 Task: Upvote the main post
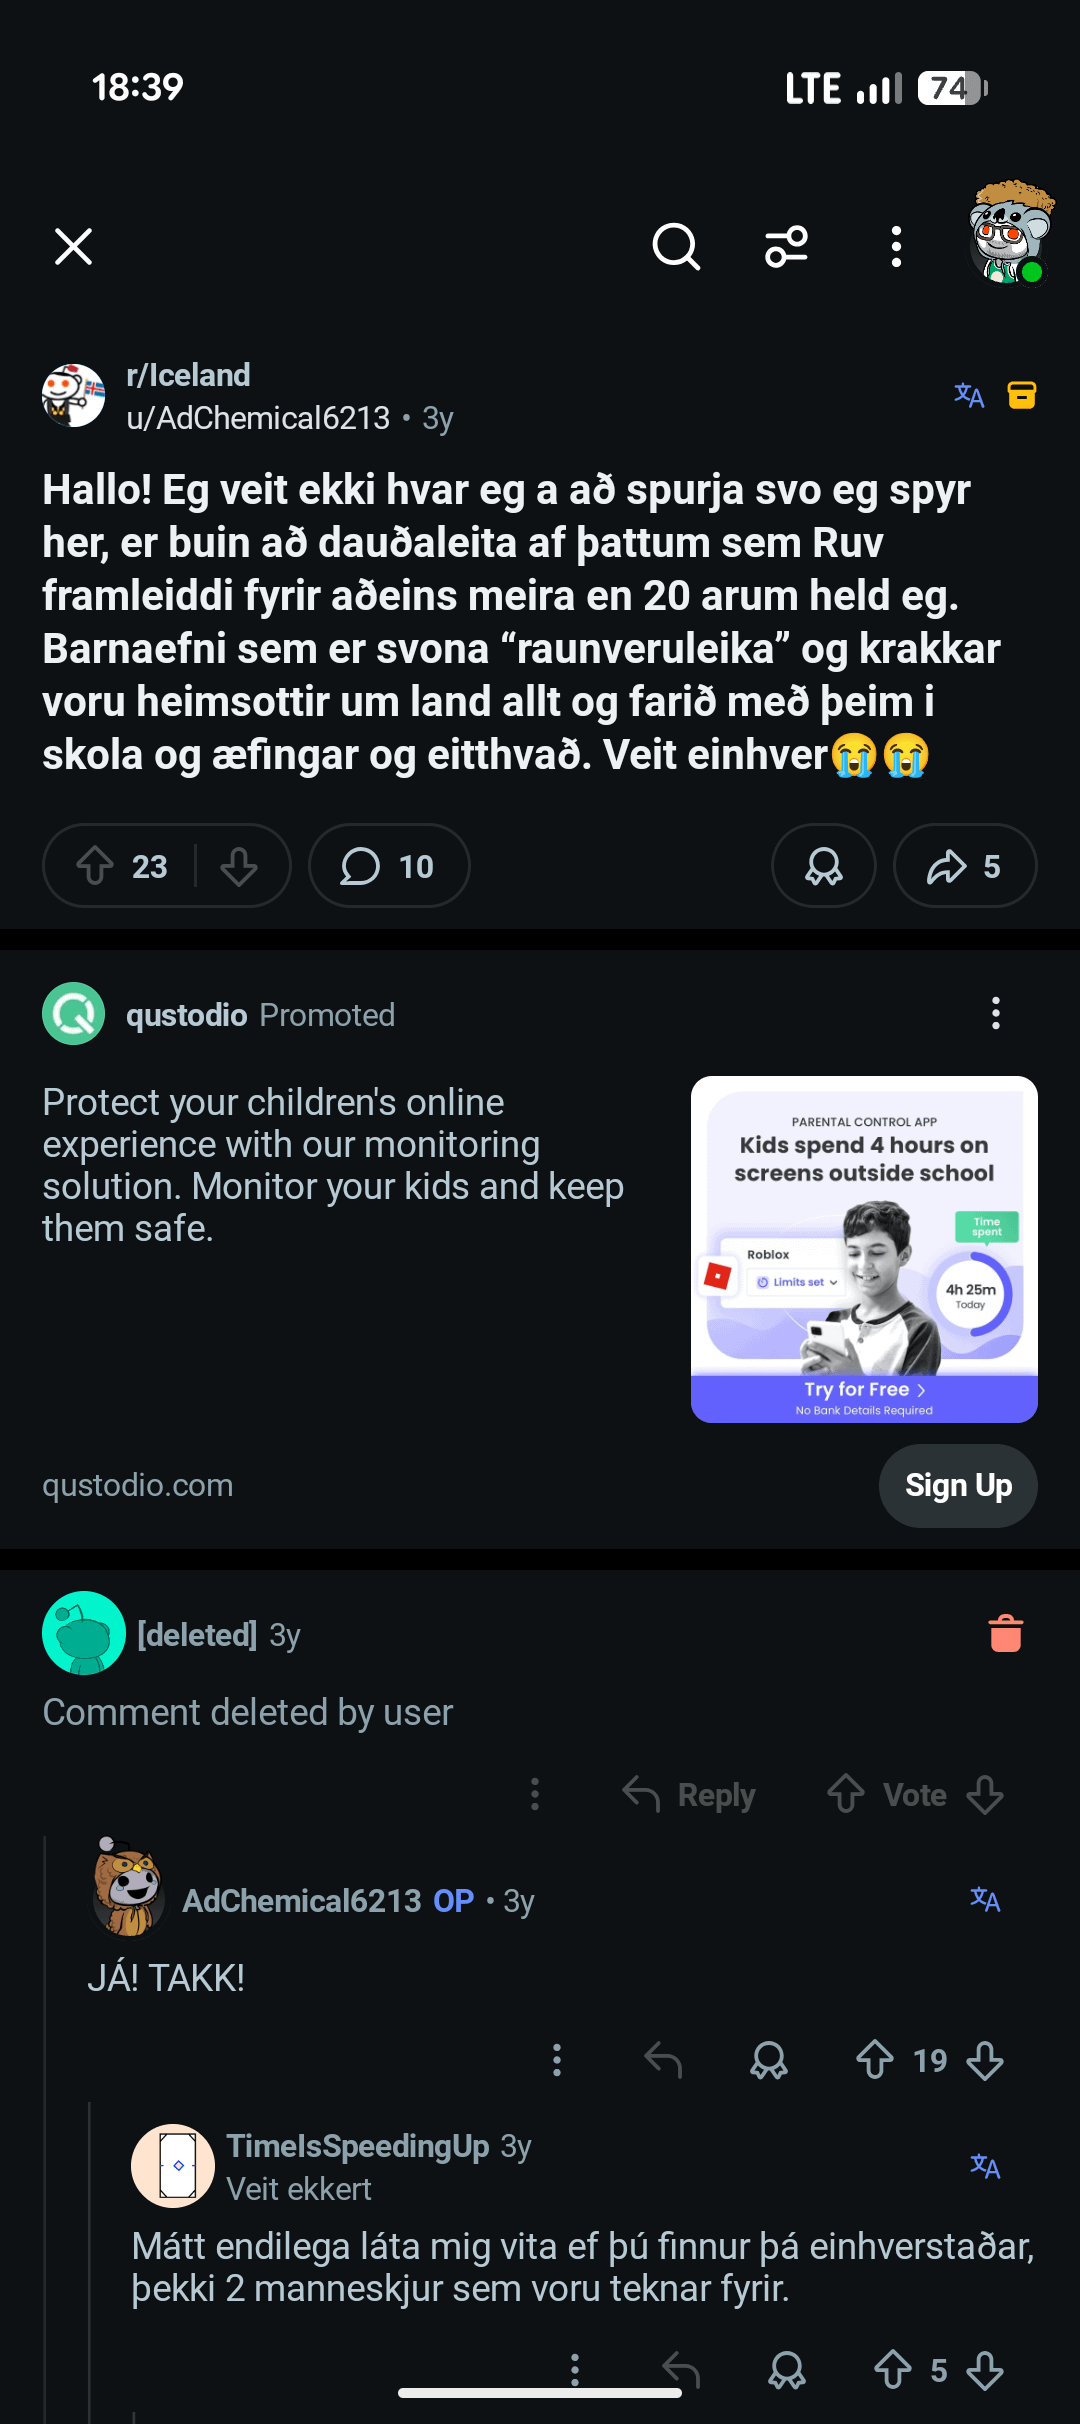96,866
